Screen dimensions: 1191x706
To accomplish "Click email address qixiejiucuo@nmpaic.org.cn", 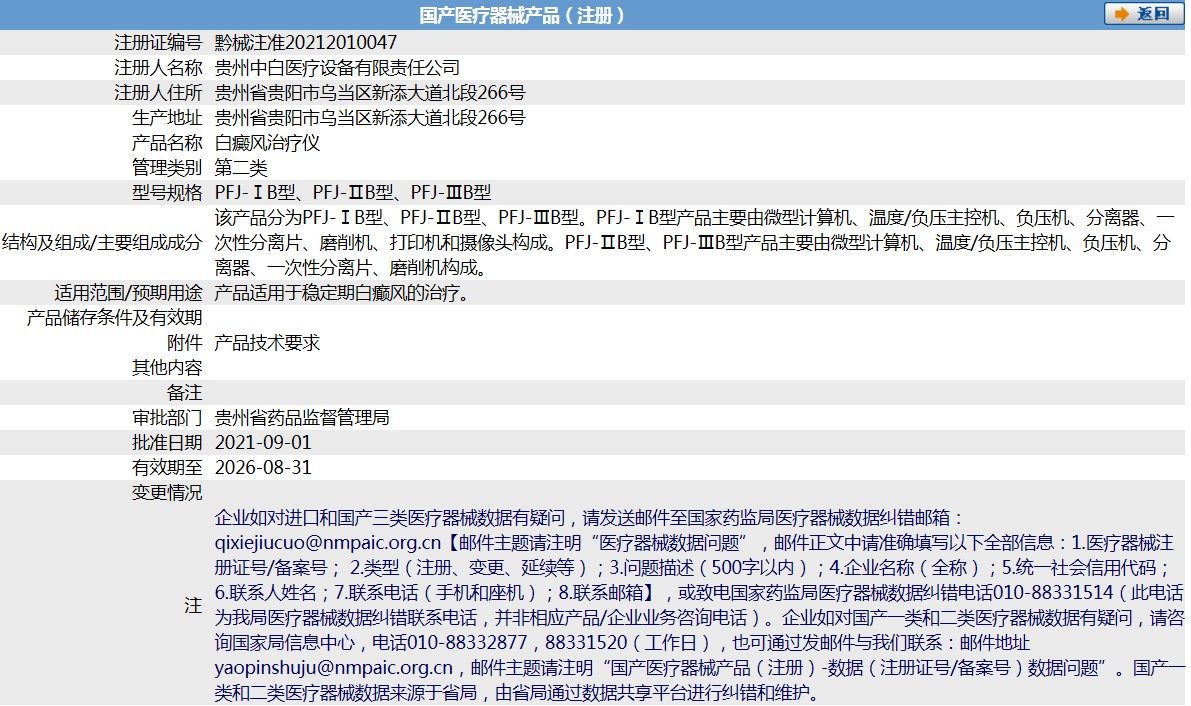I will click(x=327, y=543).
